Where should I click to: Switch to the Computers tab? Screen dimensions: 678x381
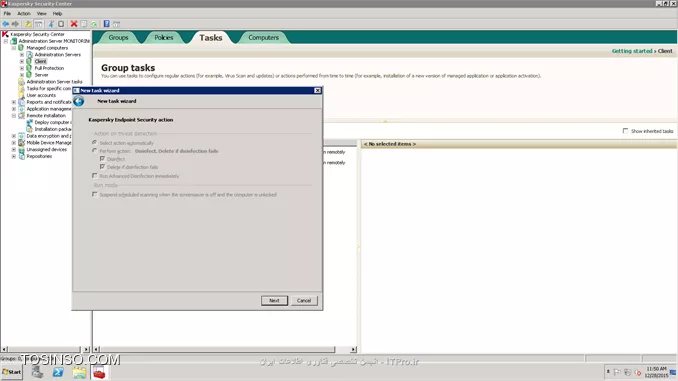click(x=263, y=38)
